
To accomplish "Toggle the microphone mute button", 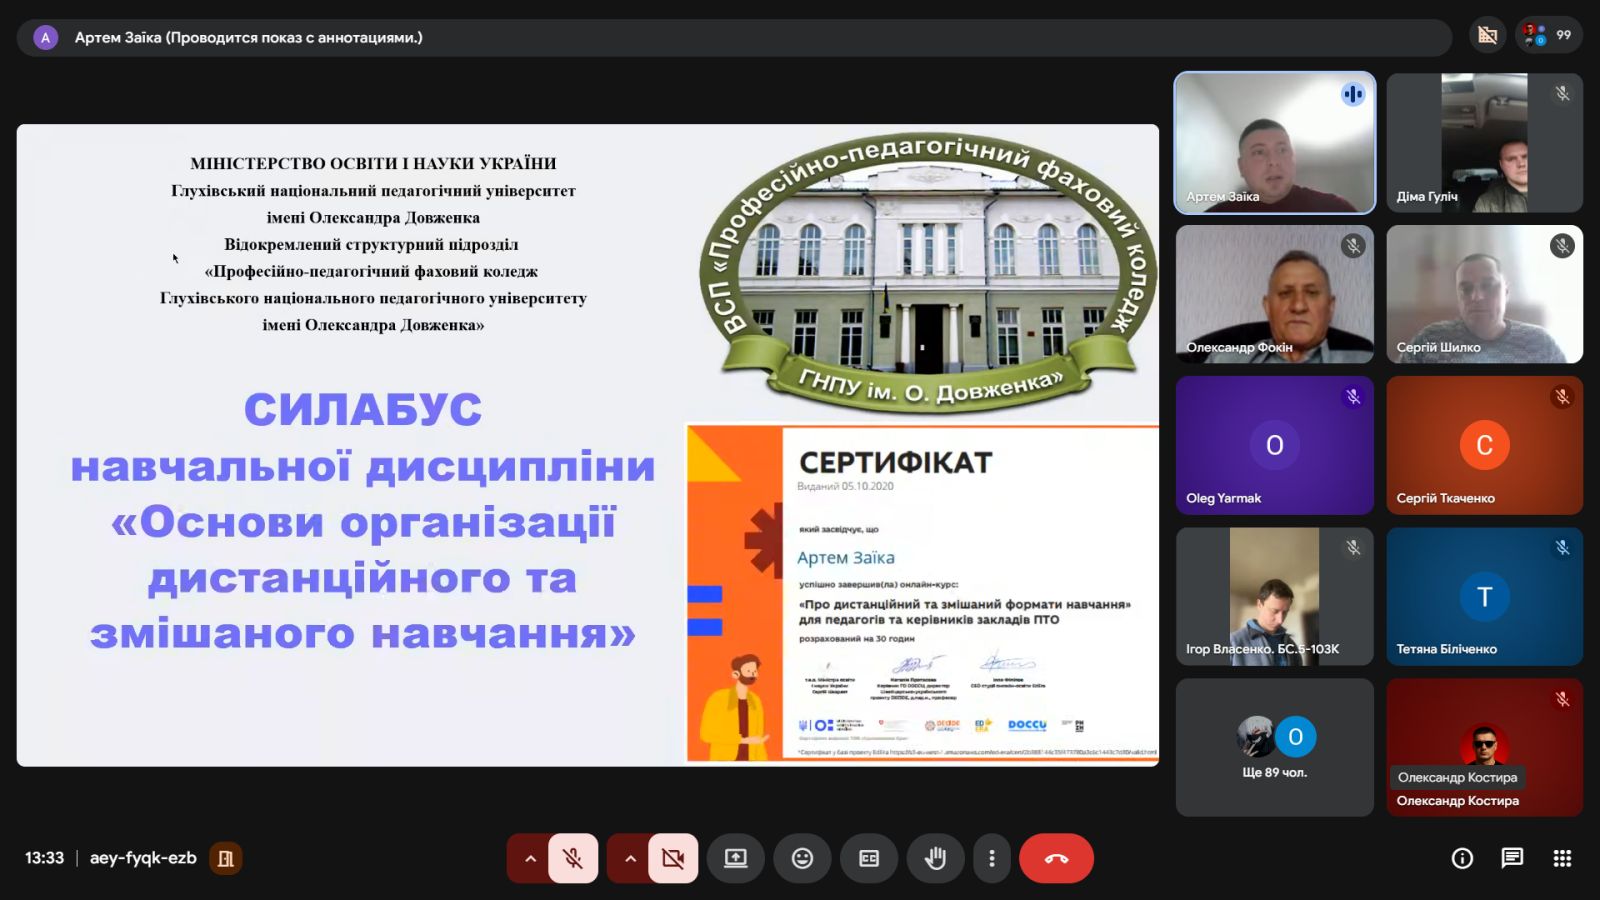I will [573, 858].
